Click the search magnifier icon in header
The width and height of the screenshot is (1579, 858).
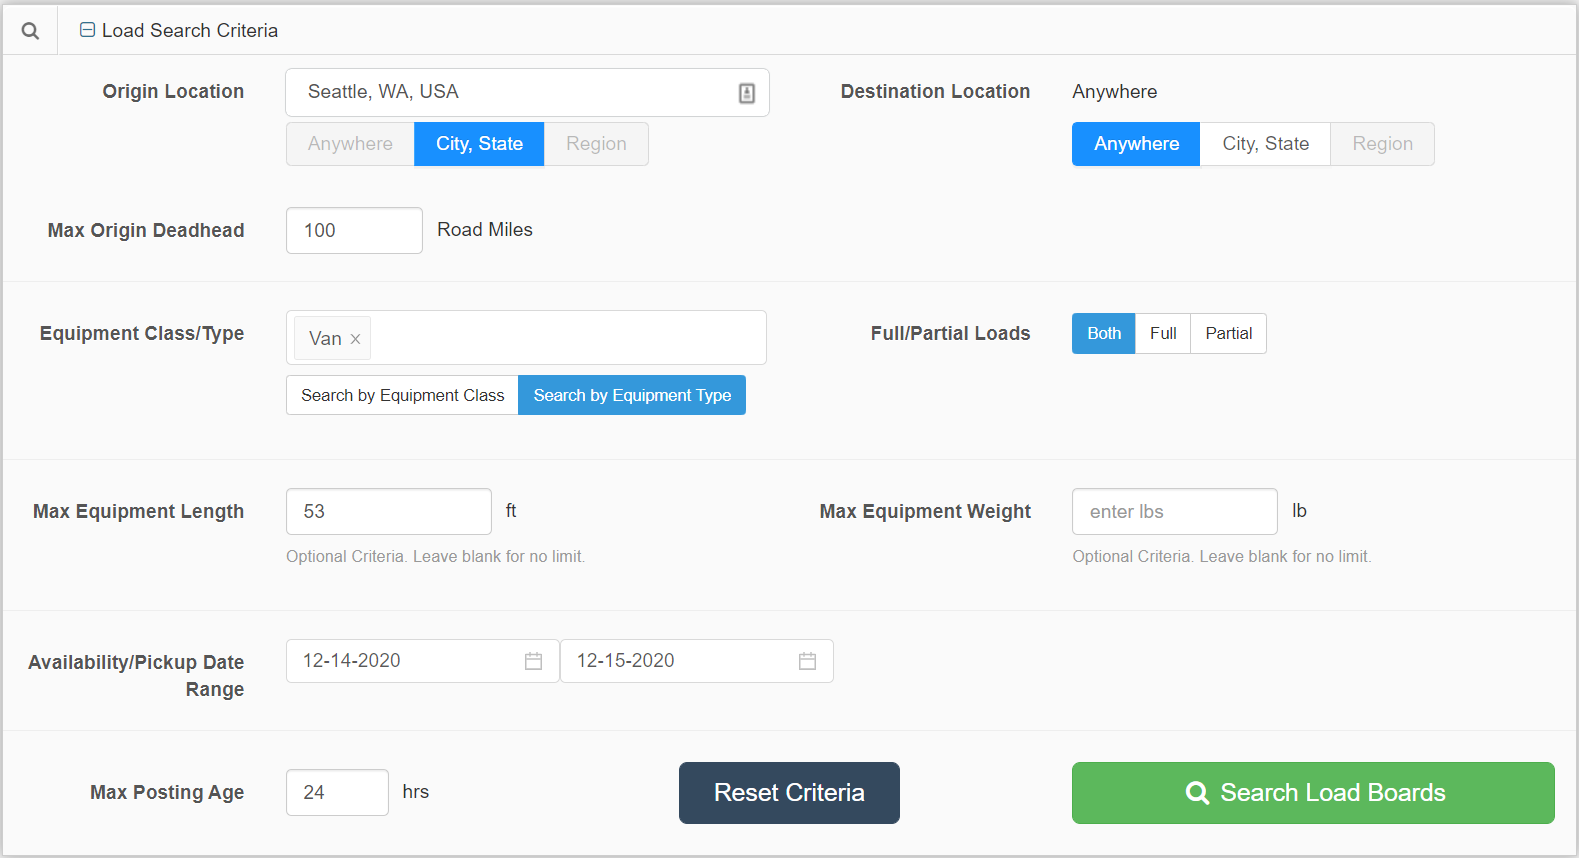30,31
